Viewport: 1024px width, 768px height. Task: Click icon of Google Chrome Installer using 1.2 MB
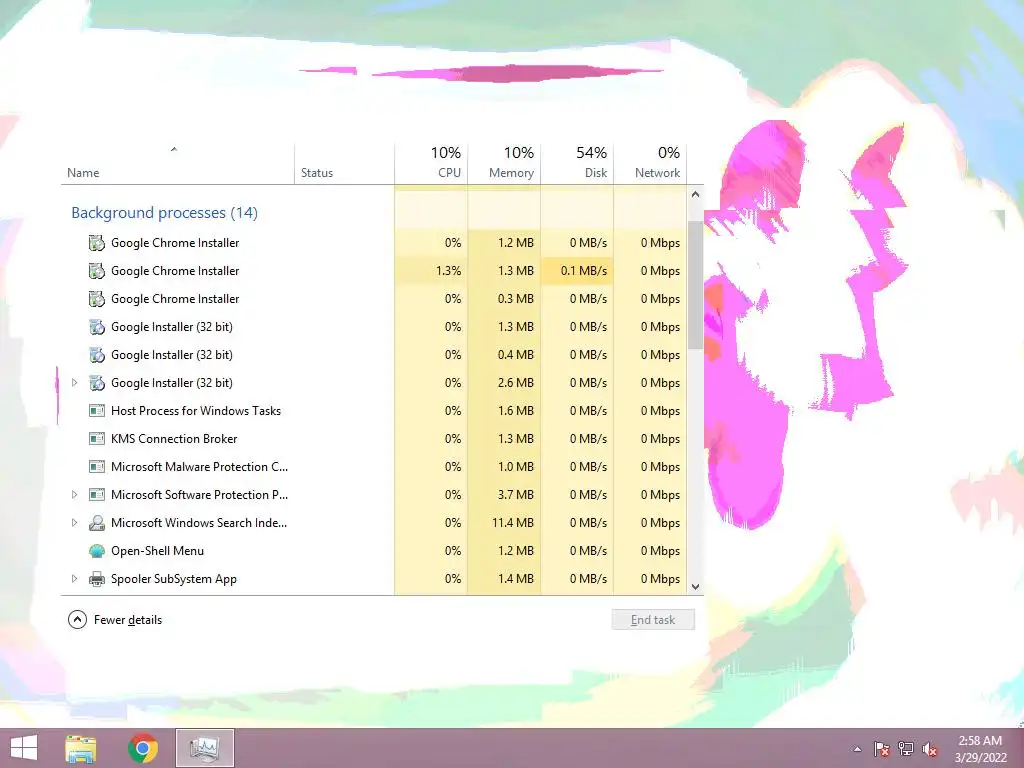point(97,243)
